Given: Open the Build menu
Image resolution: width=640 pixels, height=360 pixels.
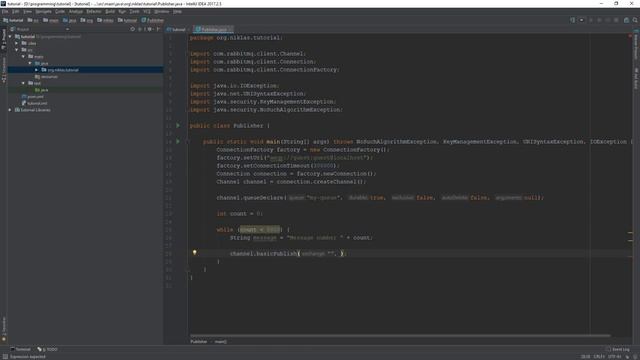Looking at the screenshot, I should (110, 11).
